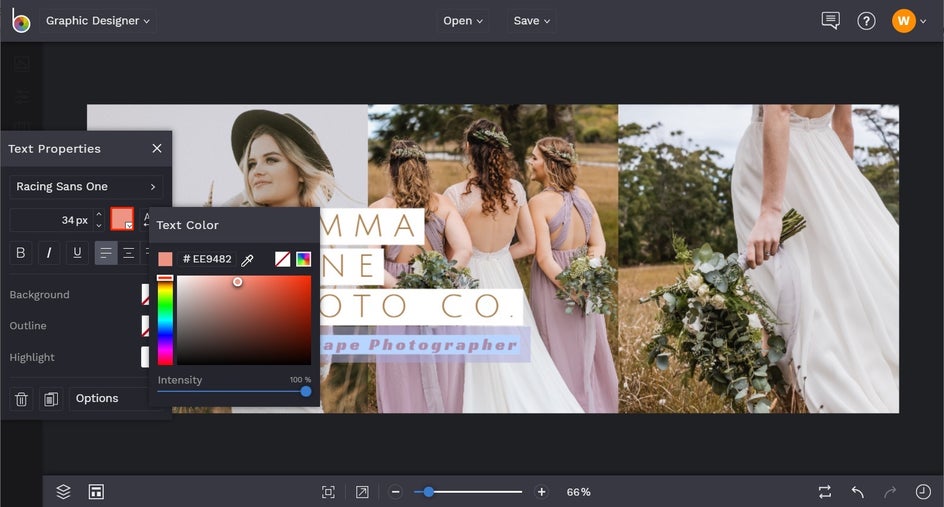Screen dimensions: 944x507
Task: Click the current color preview in Text Color
Action: pyautogui.click(x=165, y=259)
